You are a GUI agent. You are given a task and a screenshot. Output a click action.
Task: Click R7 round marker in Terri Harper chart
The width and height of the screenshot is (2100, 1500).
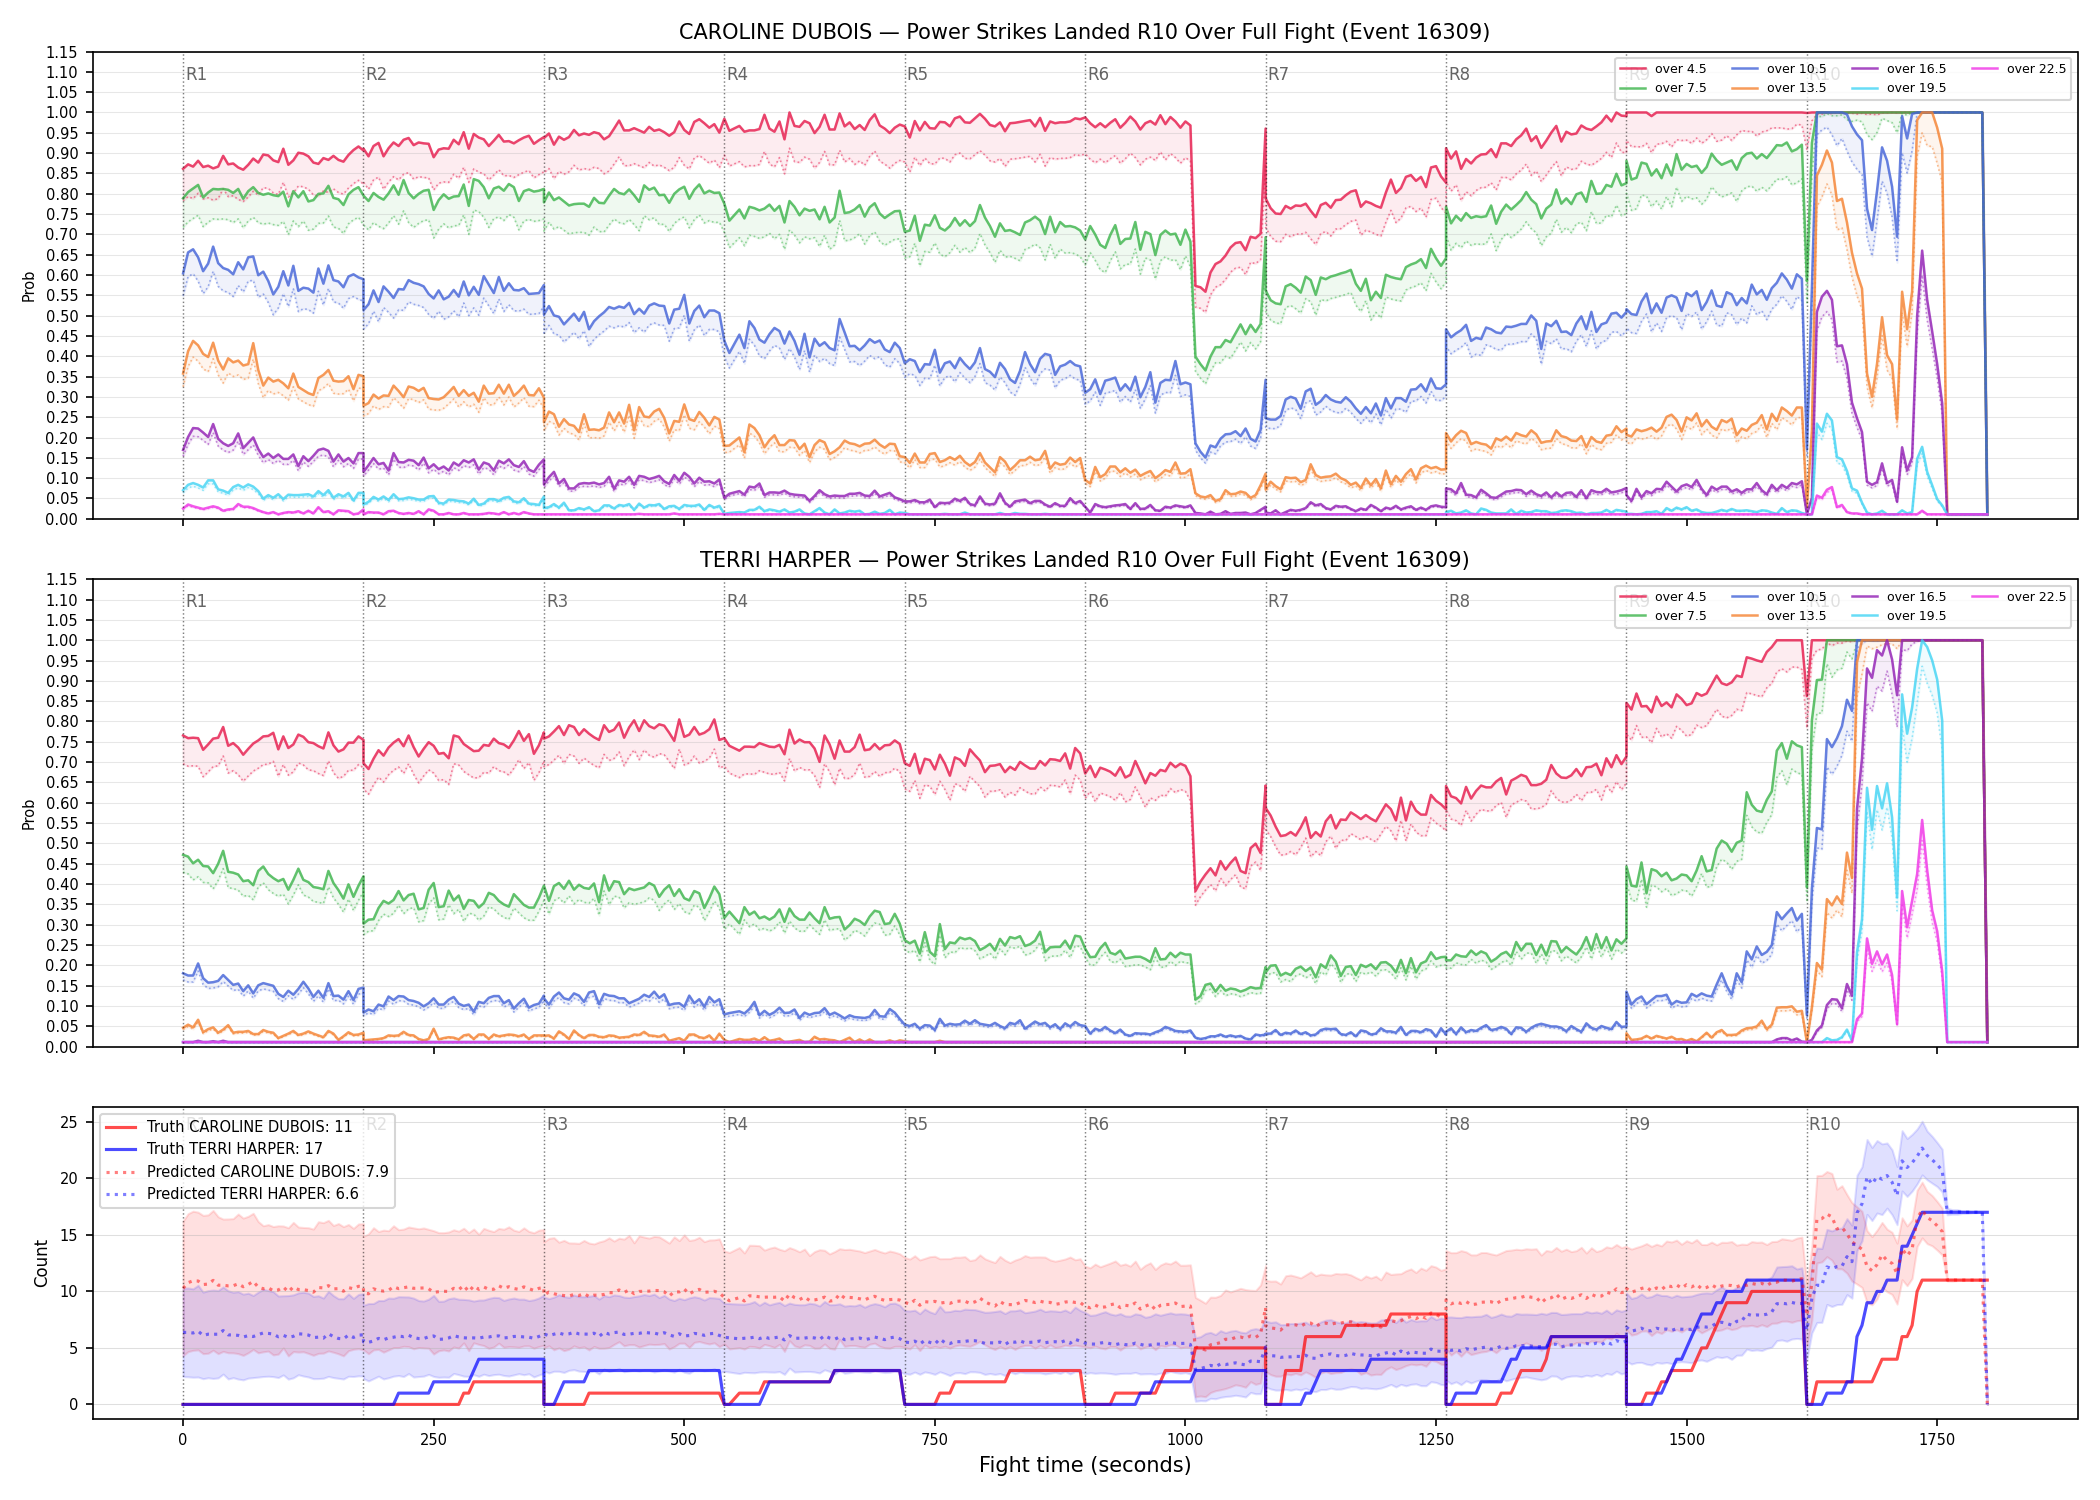[1278, 601]
